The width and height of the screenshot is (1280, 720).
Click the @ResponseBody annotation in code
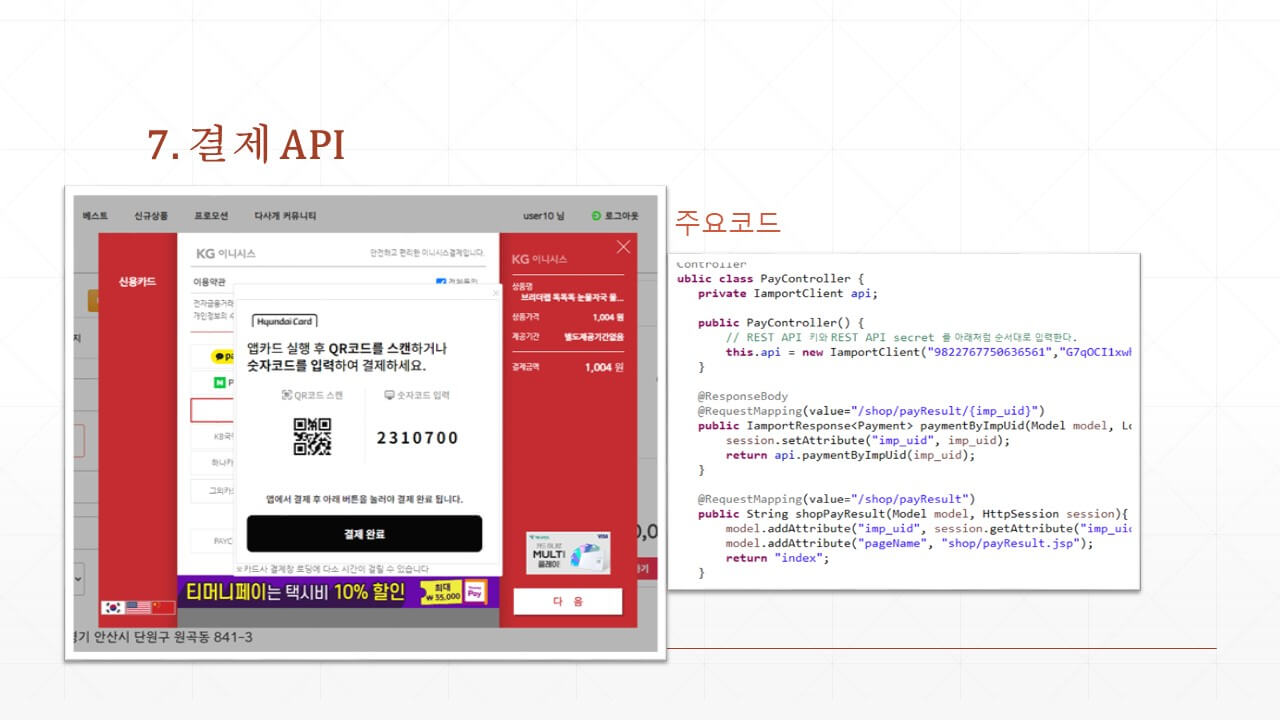coord(743,396)
